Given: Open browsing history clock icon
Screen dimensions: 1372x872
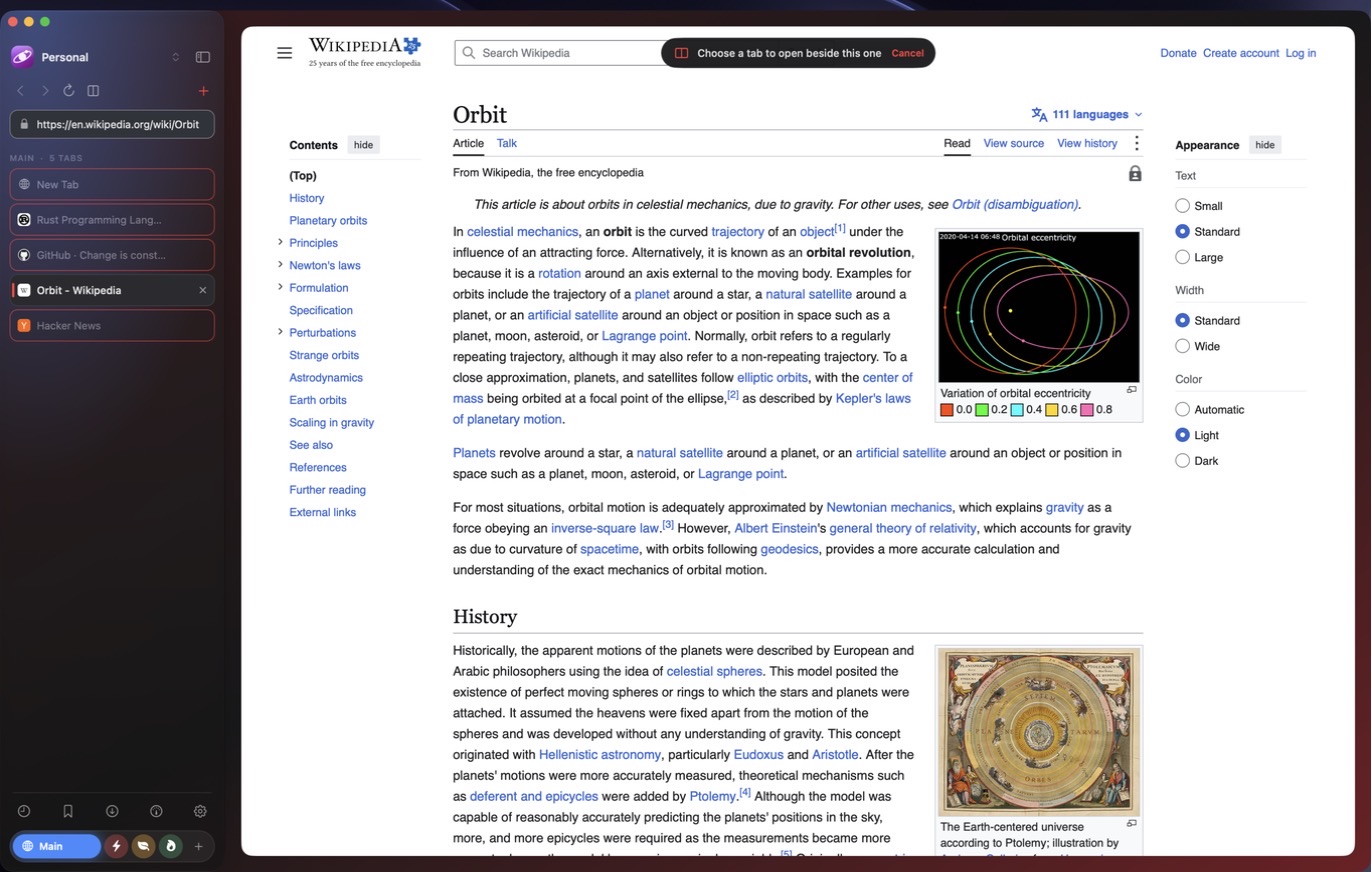Looking at the screenshot, I should 24,811.
